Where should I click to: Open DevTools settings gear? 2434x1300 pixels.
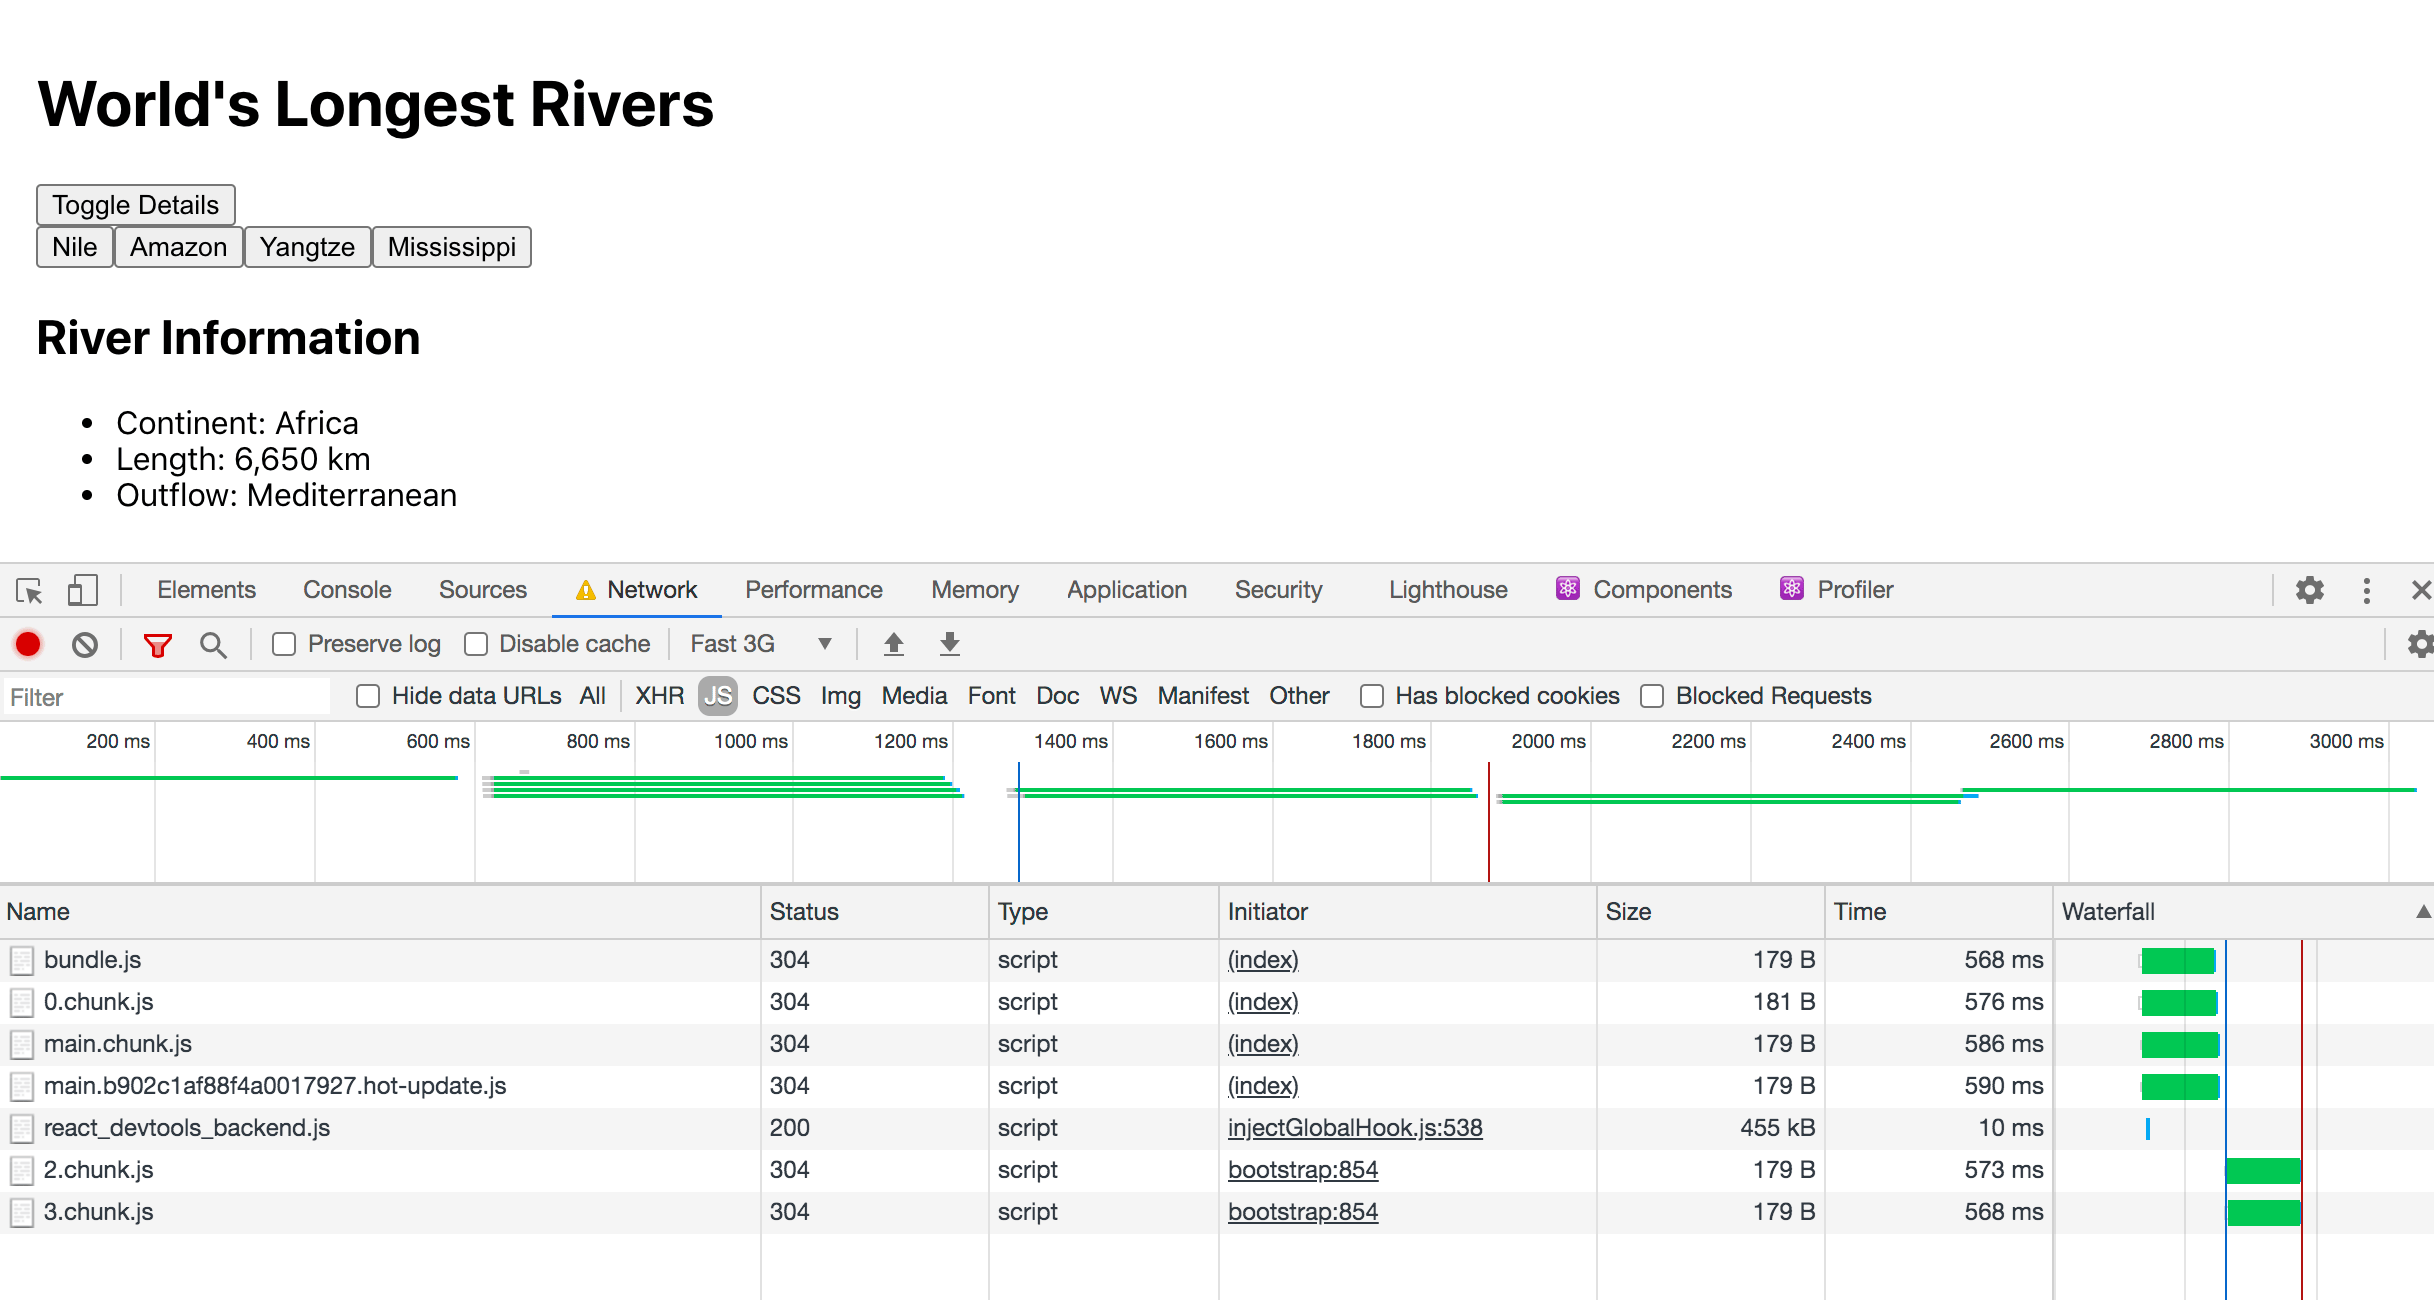(x=2309, y=590)
